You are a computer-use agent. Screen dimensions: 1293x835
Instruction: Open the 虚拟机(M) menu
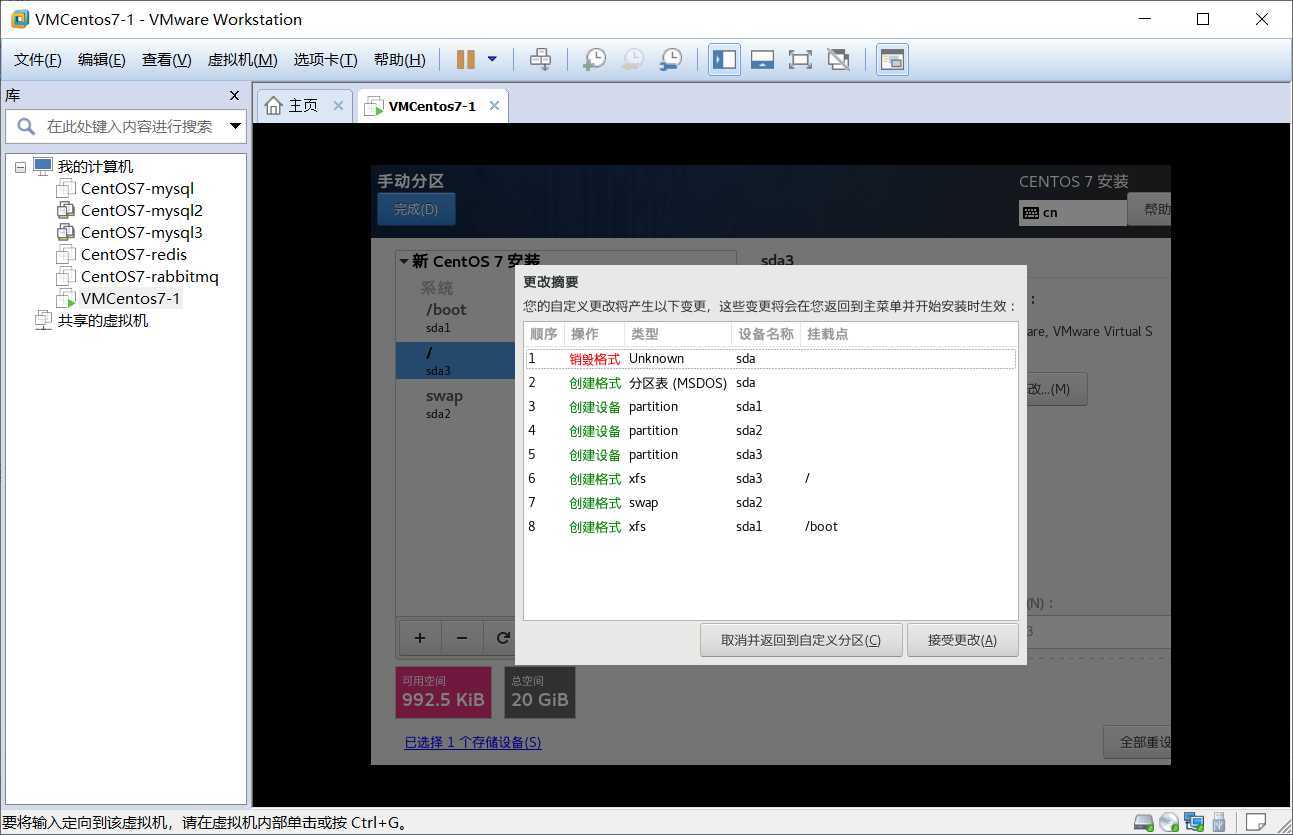[242, 60]
